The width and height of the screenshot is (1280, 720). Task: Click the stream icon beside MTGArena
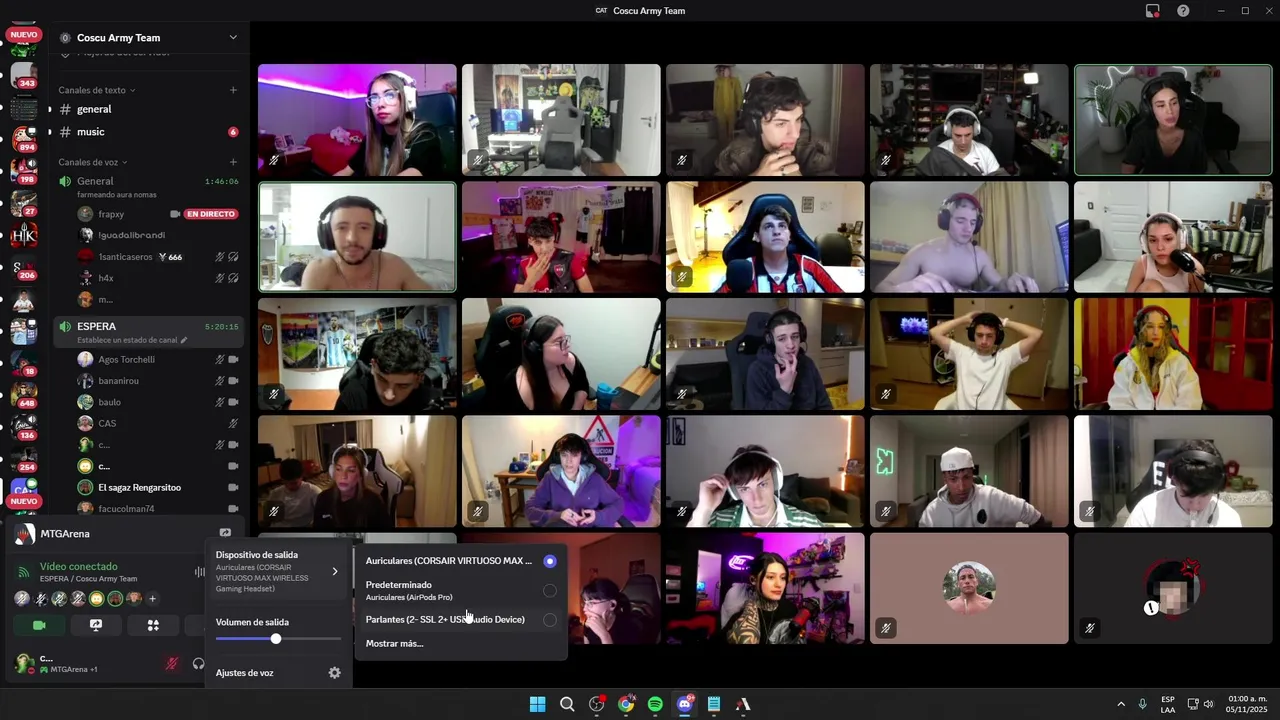(x=225, y=533)
